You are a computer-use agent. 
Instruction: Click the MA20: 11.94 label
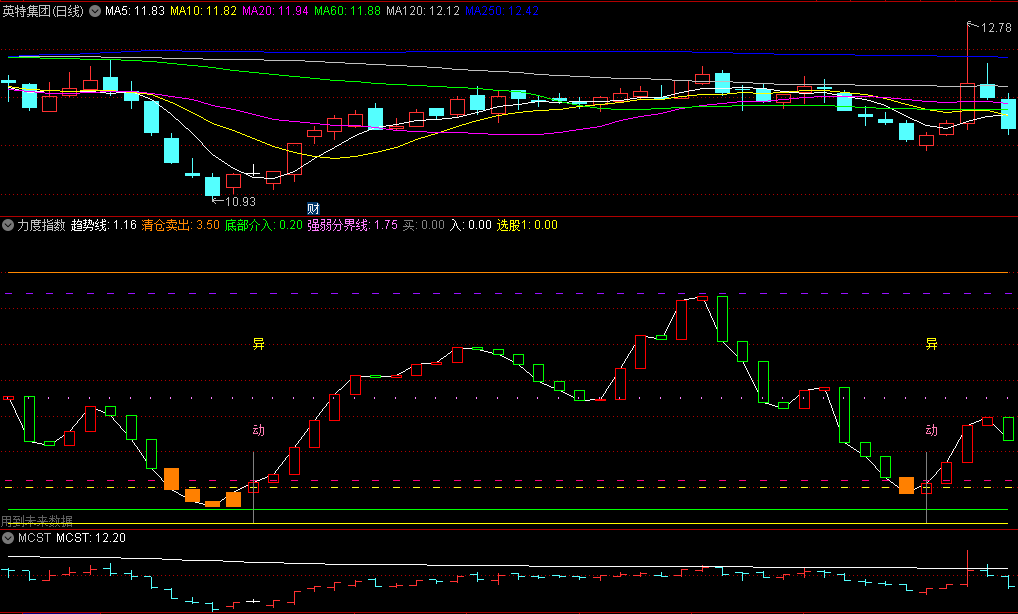coord(275,11)
